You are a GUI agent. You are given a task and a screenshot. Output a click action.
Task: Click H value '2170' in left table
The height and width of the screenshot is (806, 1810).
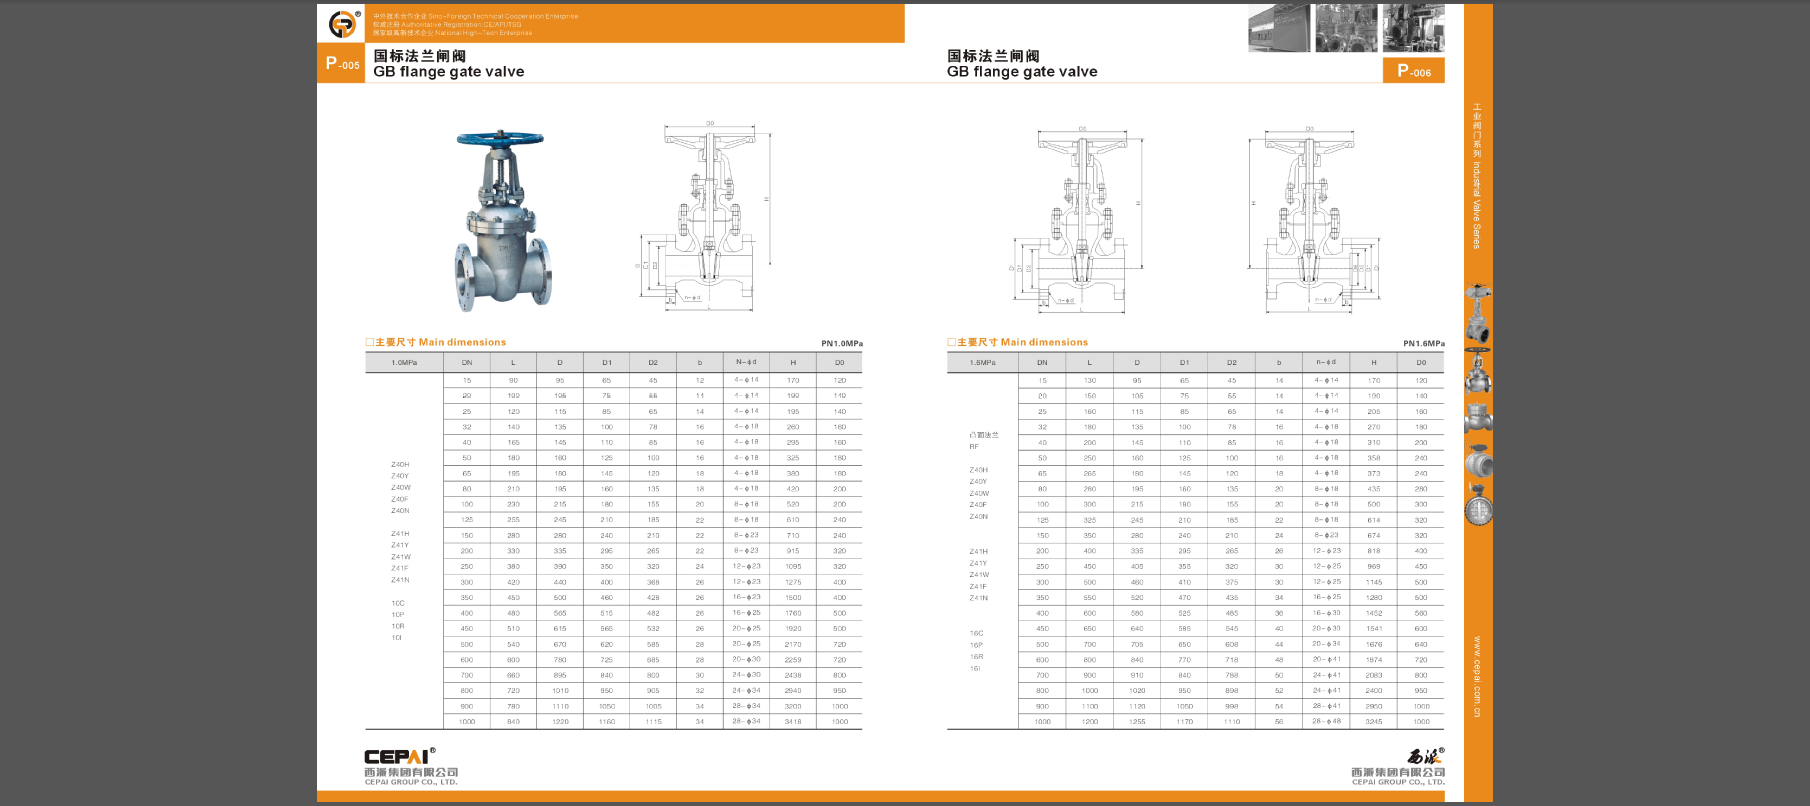pyautogui.click(x=793, y=644)
